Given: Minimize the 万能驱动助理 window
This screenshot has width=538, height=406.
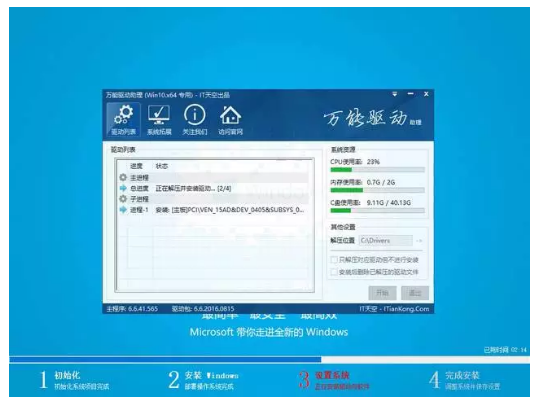Looking at the screenshot, I should click(410, 94).
